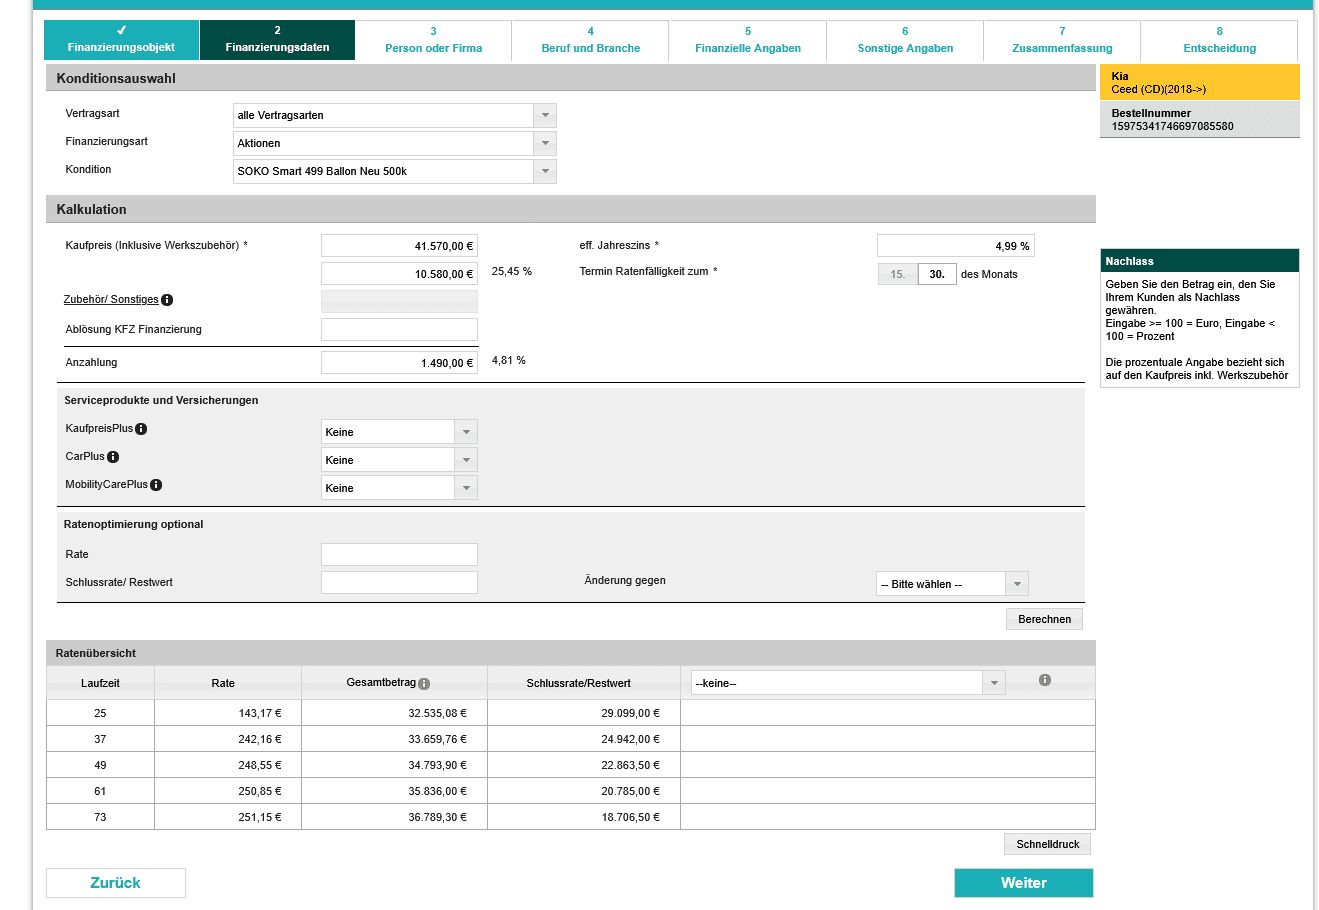Click the Zubehör/ Sonstiges link

tap(111, 300)
